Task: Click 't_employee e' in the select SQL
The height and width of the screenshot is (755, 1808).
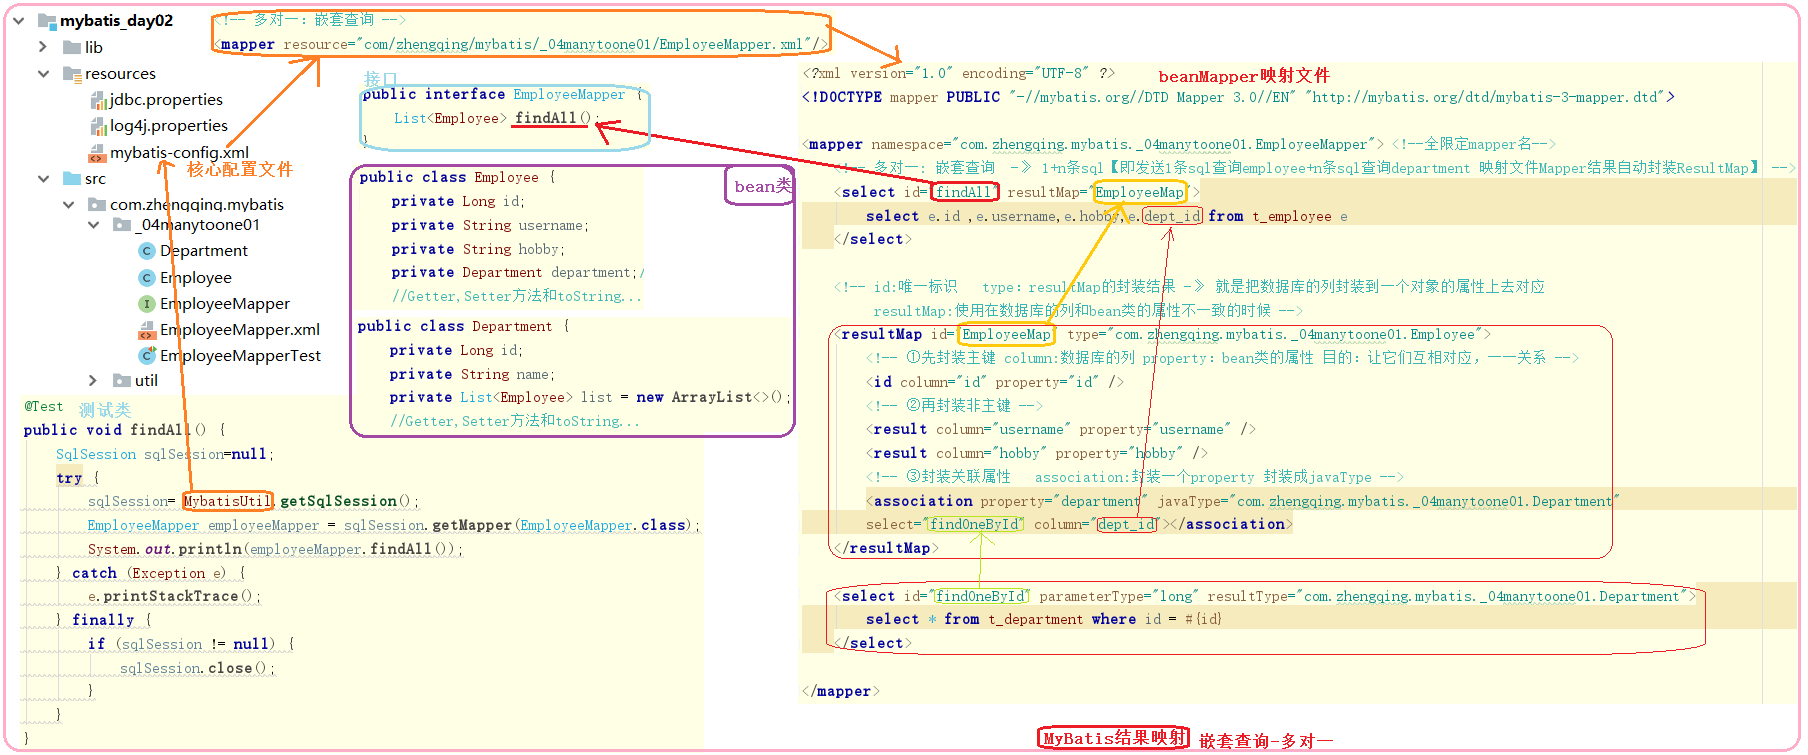Action: [x=1300, y=216]
